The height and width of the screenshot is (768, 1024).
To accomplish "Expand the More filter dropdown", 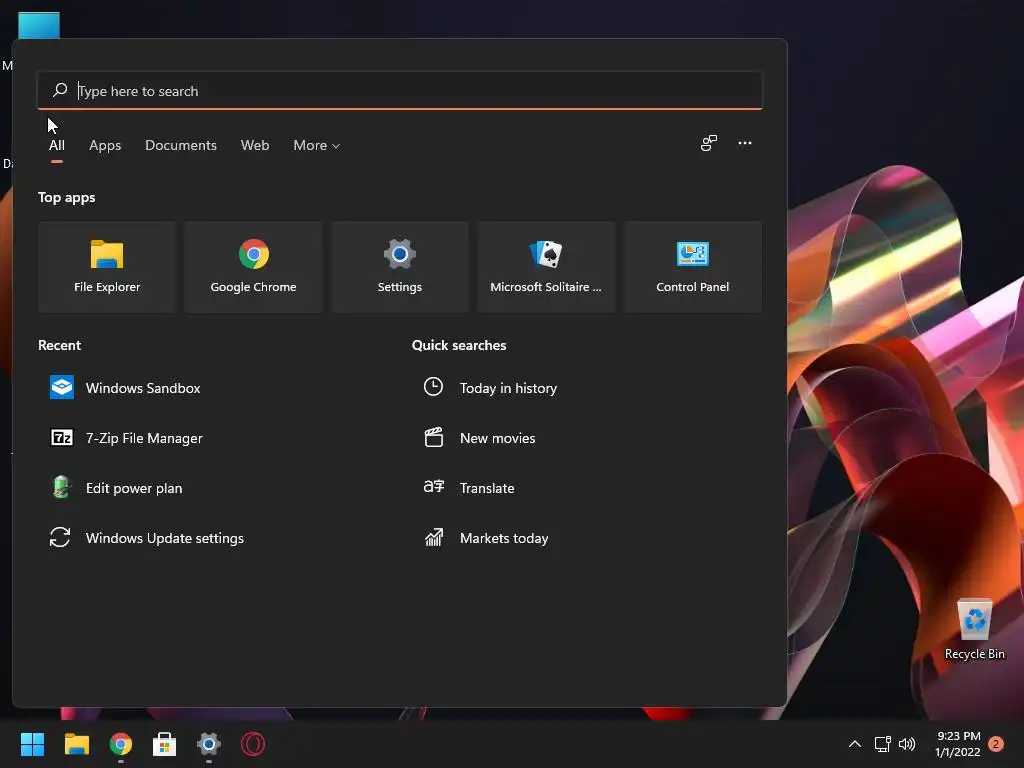I will (317, 145).
